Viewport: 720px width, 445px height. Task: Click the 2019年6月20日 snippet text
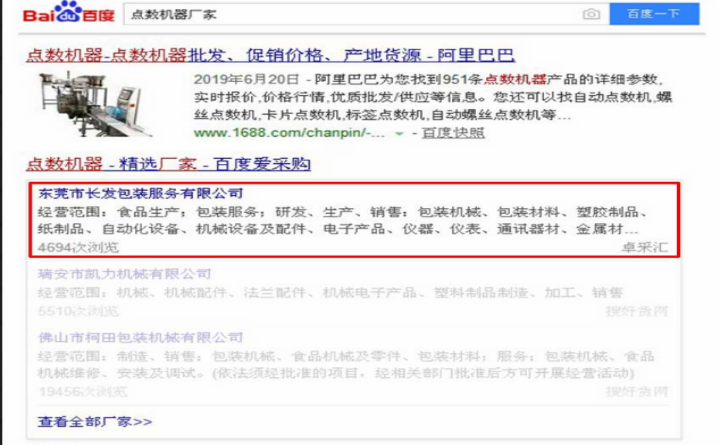point(247,79)
